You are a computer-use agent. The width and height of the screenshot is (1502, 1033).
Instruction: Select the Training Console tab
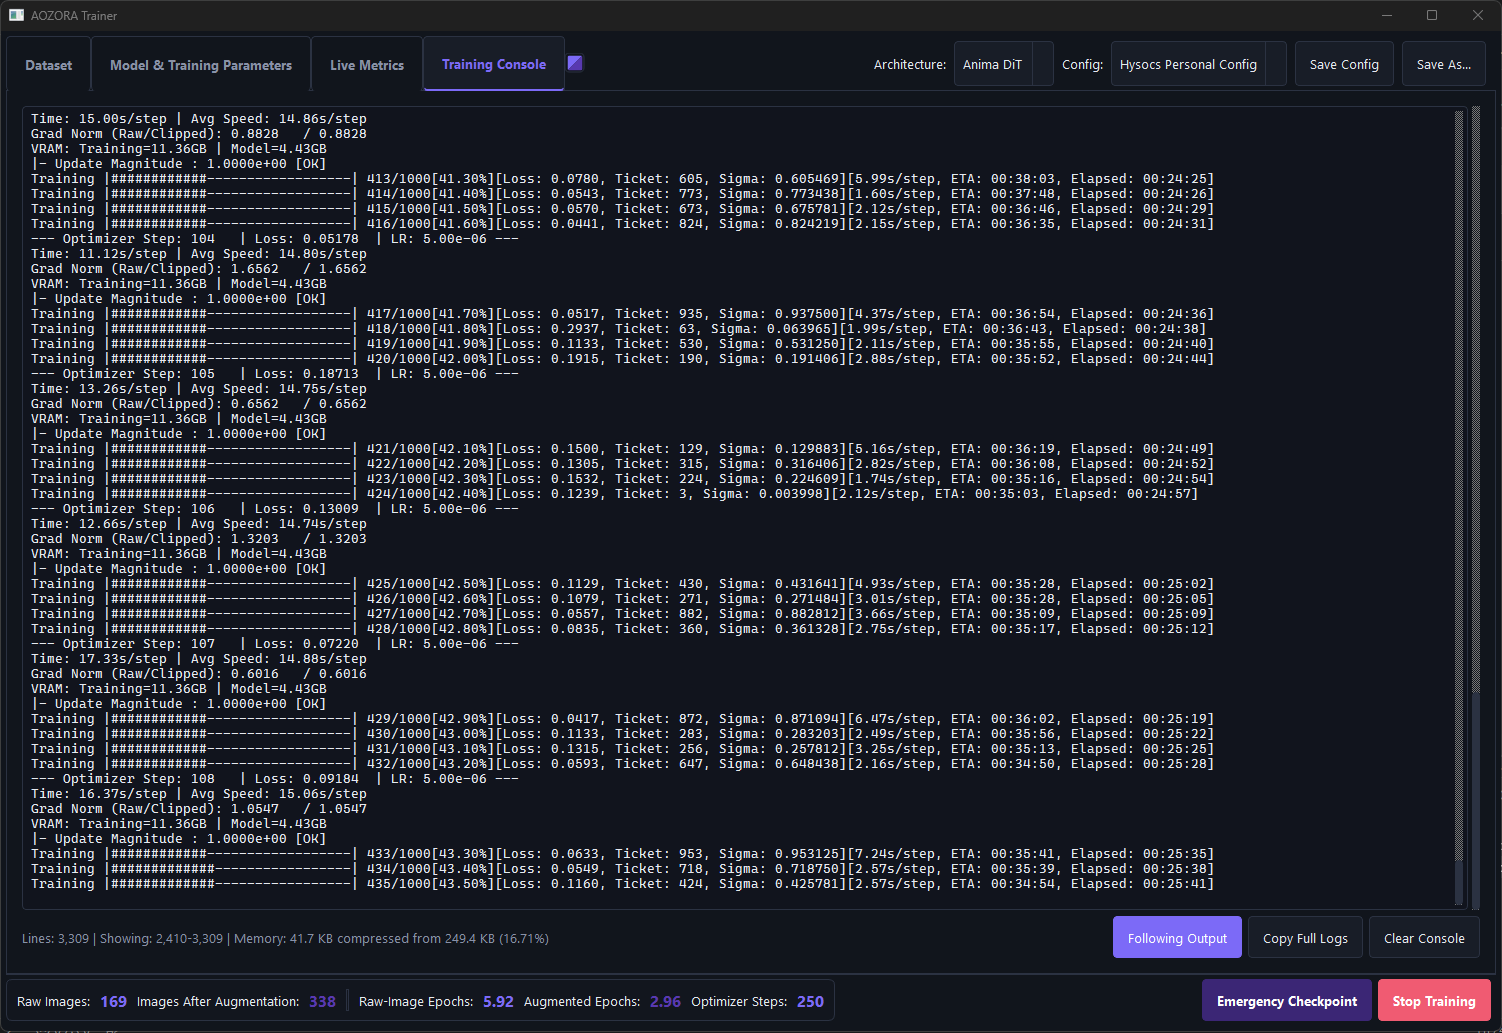tap(494, 64)
